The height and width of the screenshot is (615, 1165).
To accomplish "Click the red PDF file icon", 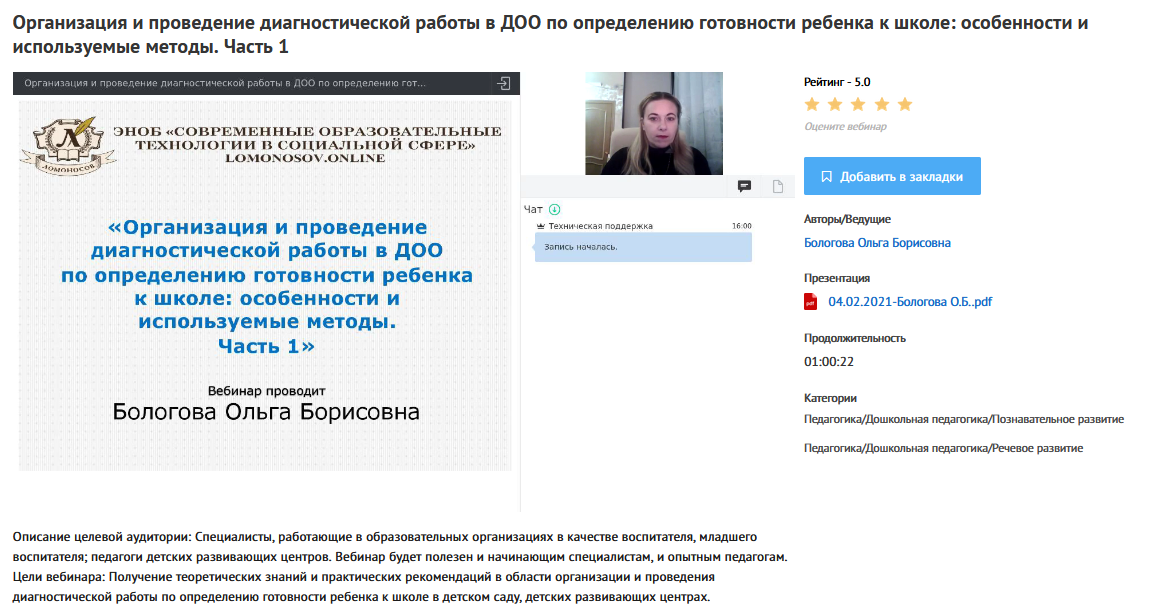I will [x=811, y=302].
